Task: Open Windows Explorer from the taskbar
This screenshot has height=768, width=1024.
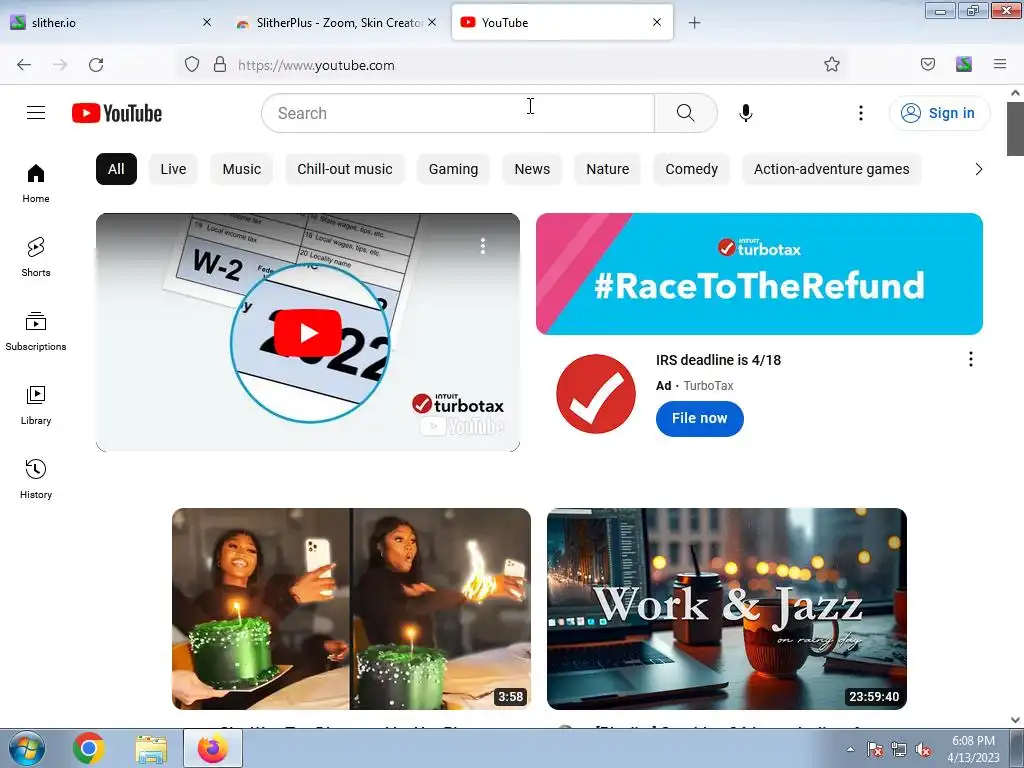Action: point(151,748)
